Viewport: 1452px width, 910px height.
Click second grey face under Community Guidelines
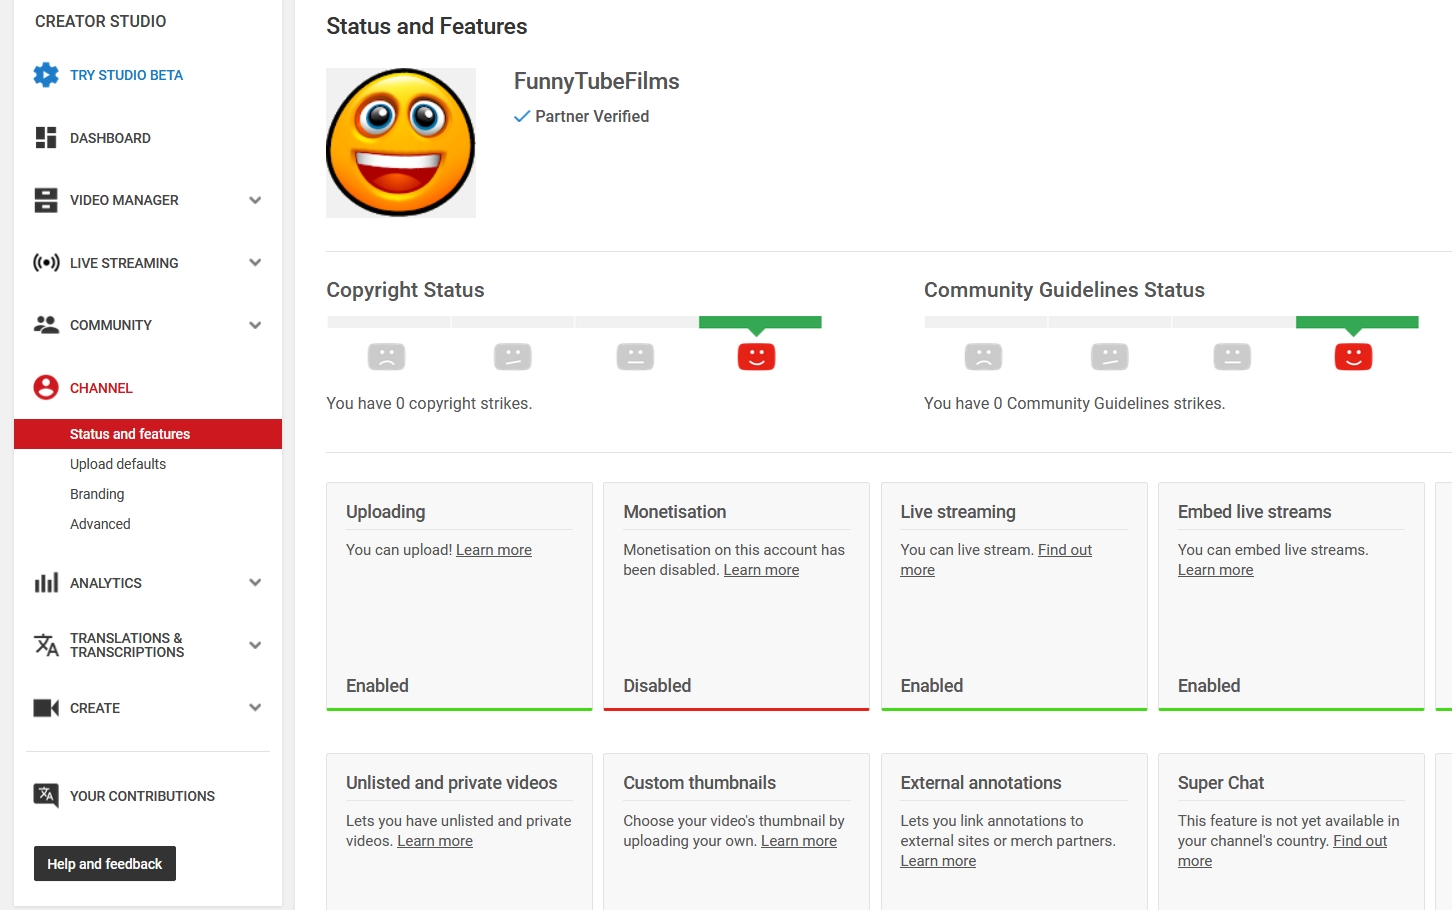pos(1109,357)
